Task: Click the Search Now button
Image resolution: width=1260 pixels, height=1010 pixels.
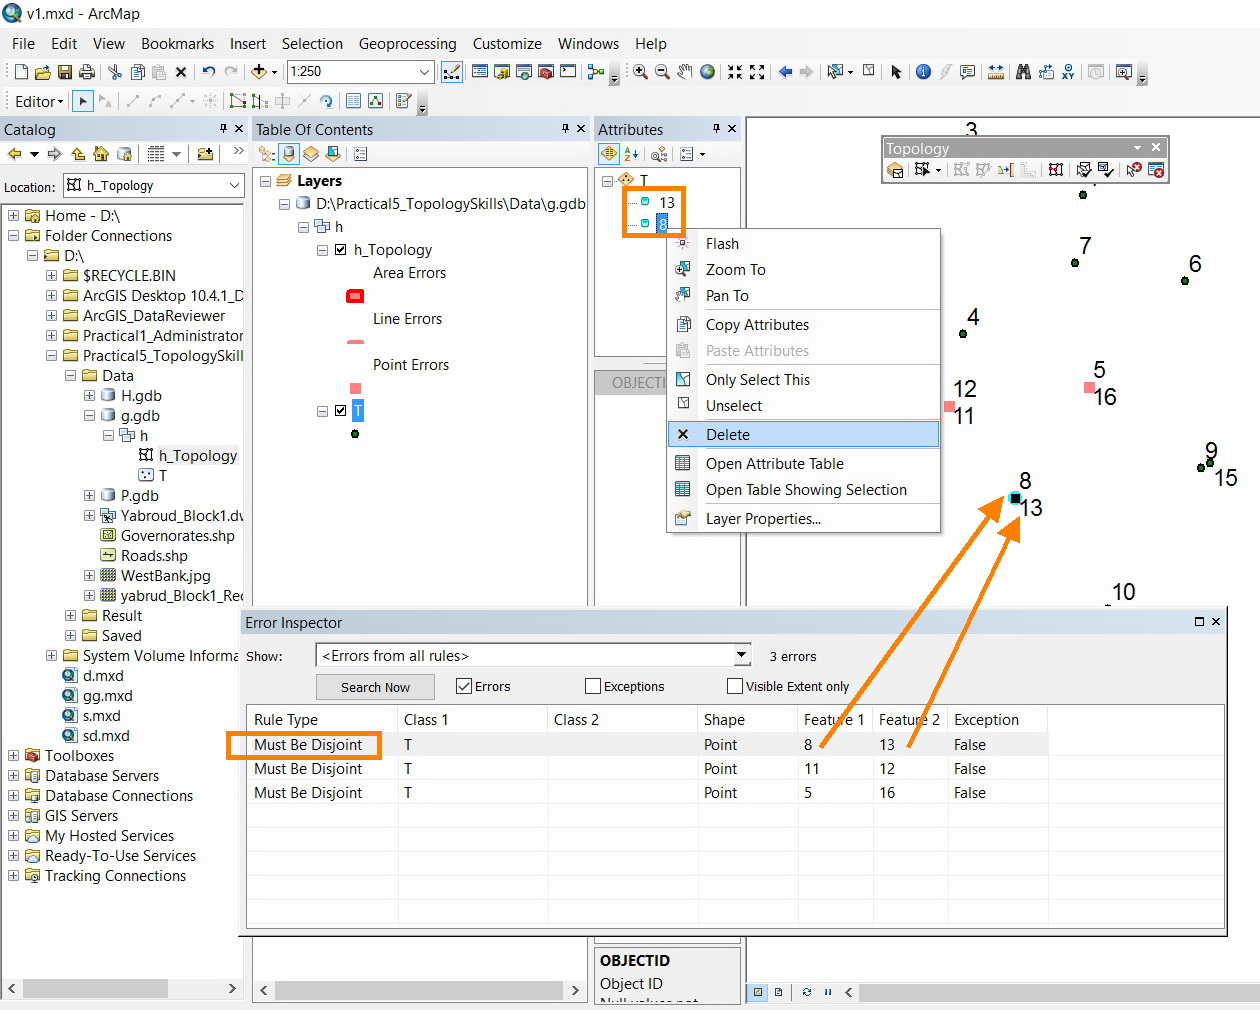Action: [x=375, y=687]
